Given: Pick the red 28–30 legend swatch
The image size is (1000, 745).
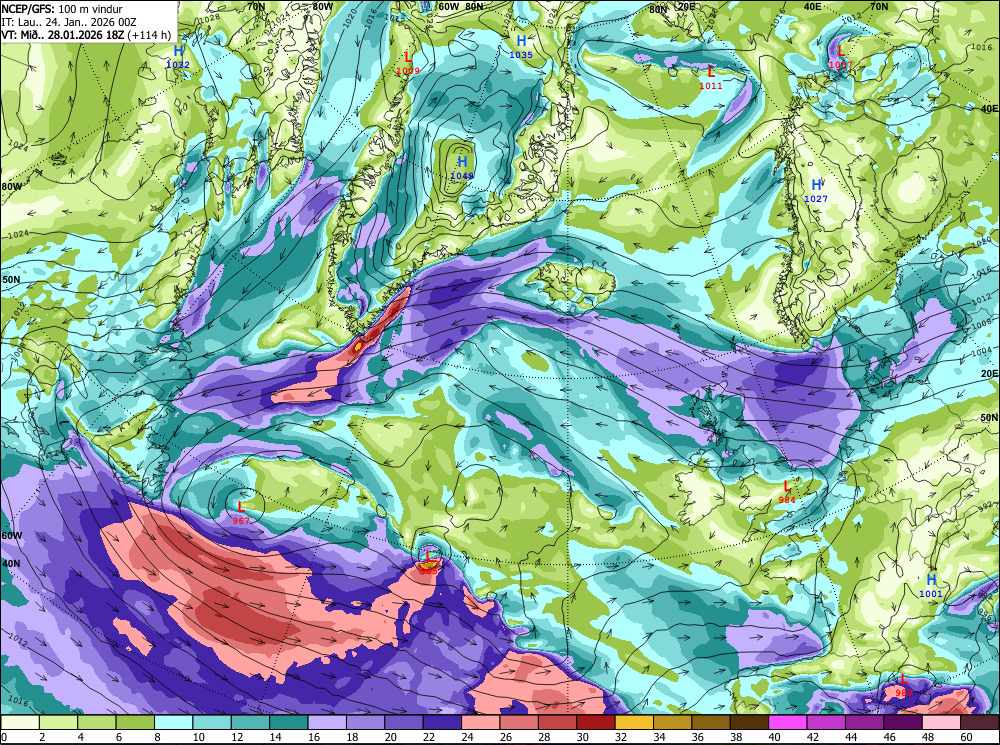Looking at the screenshot, I should (557, 722).
